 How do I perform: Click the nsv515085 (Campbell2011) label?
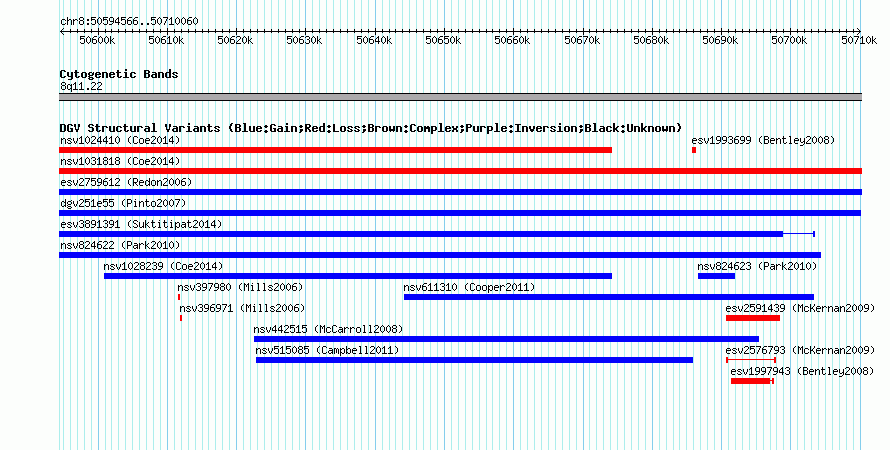[x=327, y=350]
